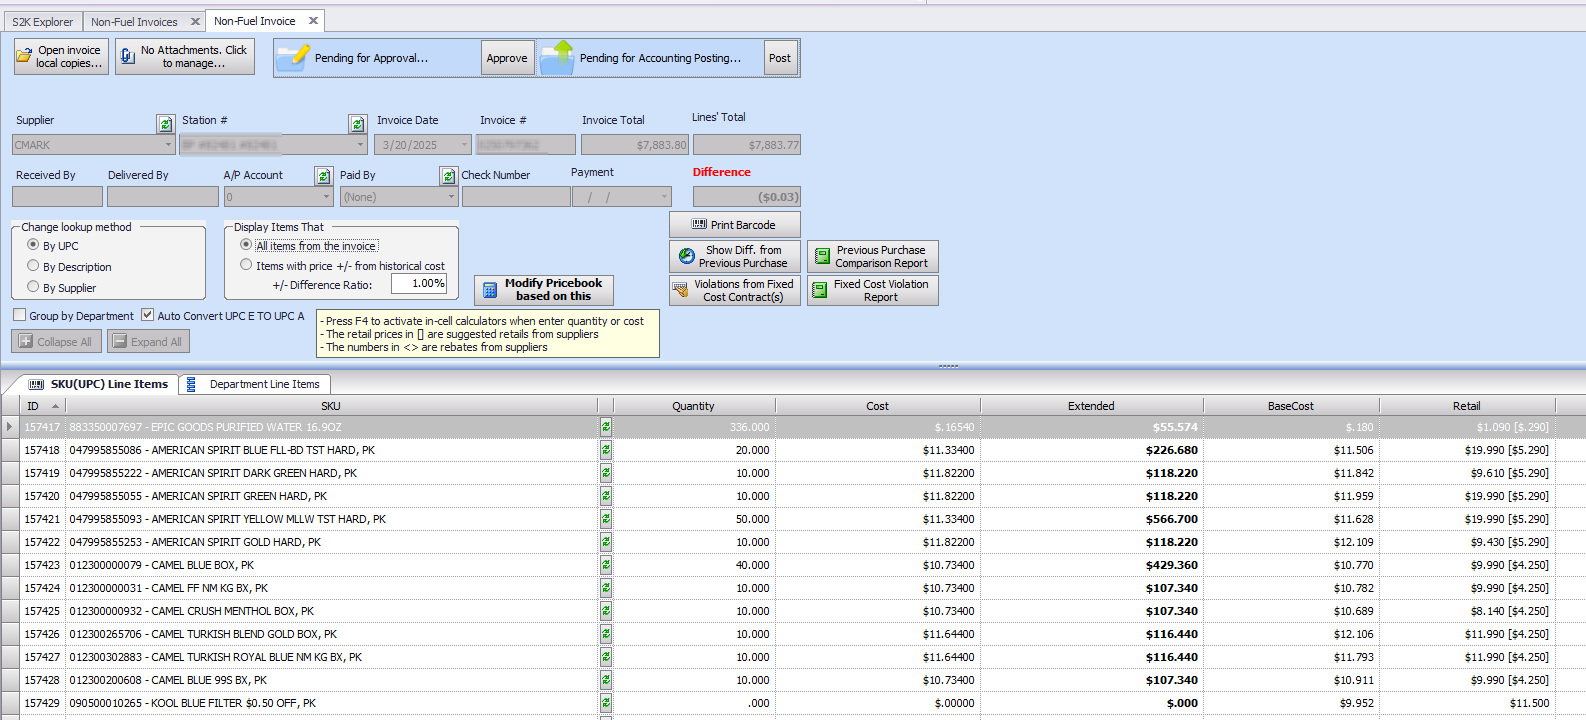Click the Extended column header
The image size is (1586, 720).
(x=1091, y=406)
